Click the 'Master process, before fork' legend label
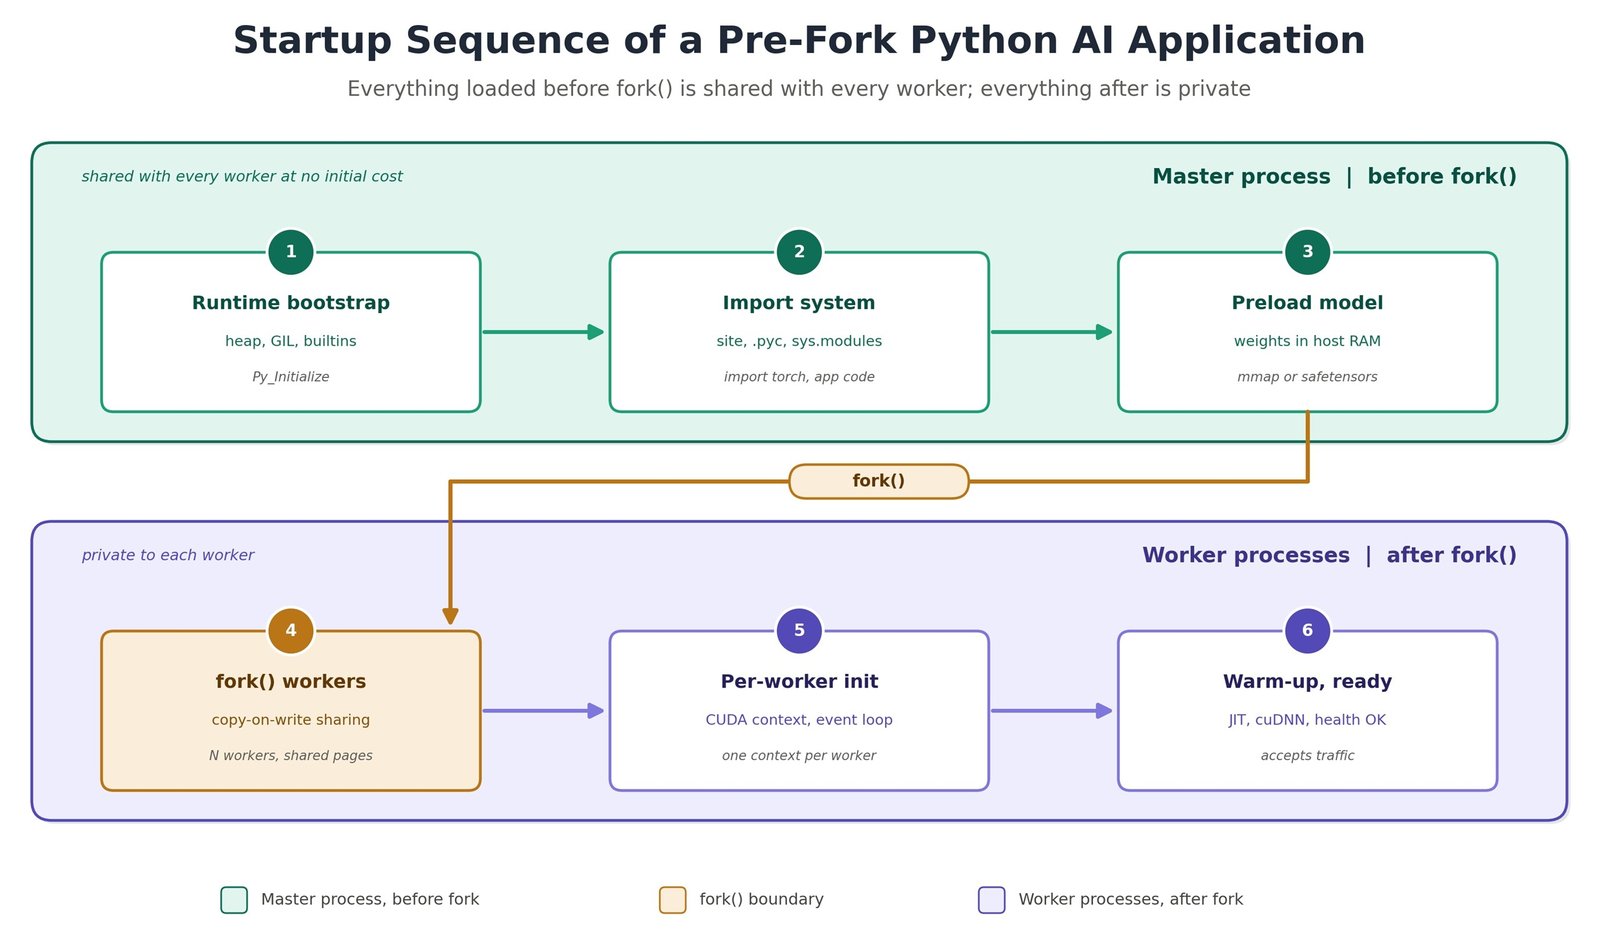The image size is (1600, 940). coord(370,900)
